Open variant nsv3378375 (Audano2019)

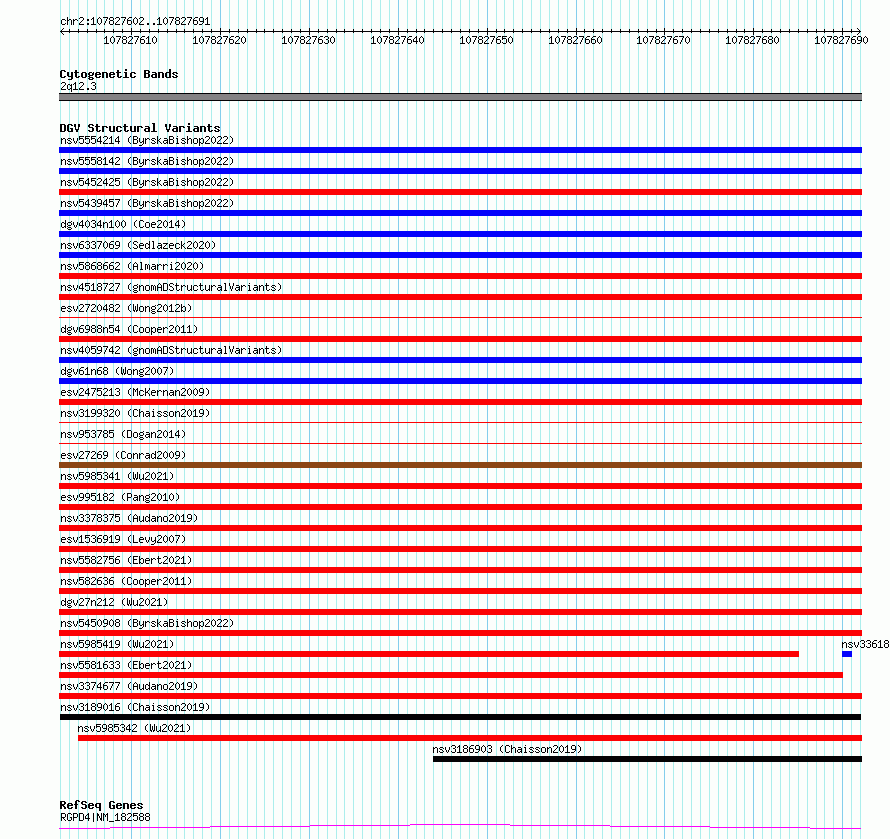pos(129,518)
